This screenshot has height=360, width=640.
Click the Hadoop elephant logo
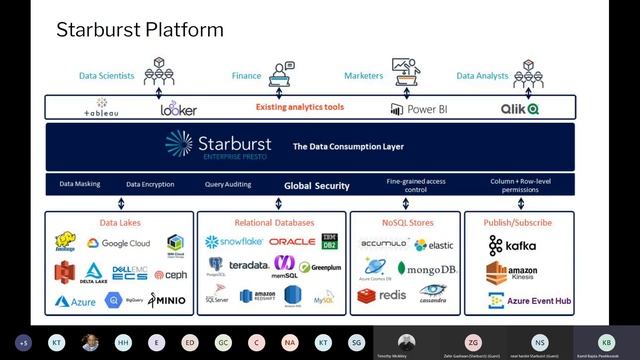click(65, 241)
